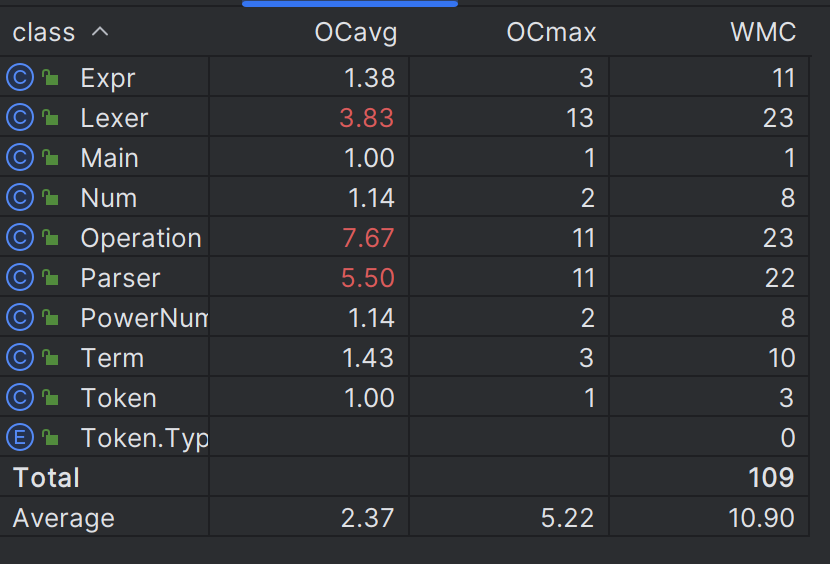The width and height of the screenshot is (830, 564).
Task: Click the Total WMC value 109
Action: 771,478
